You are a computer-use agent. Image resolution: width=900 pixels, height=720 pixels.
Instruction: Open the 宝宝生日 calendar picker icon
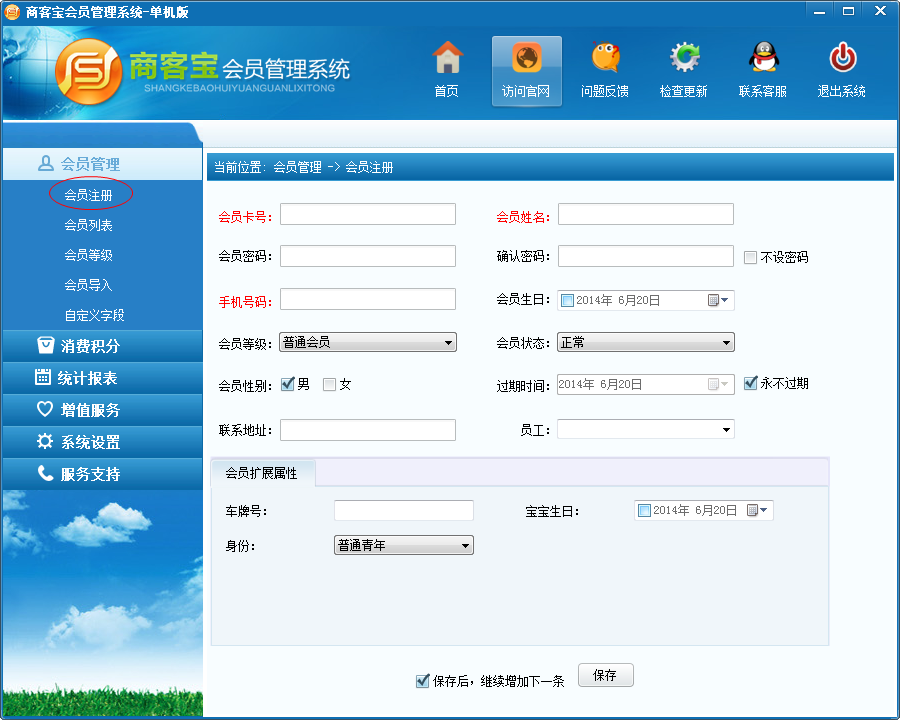coord(757,510)
